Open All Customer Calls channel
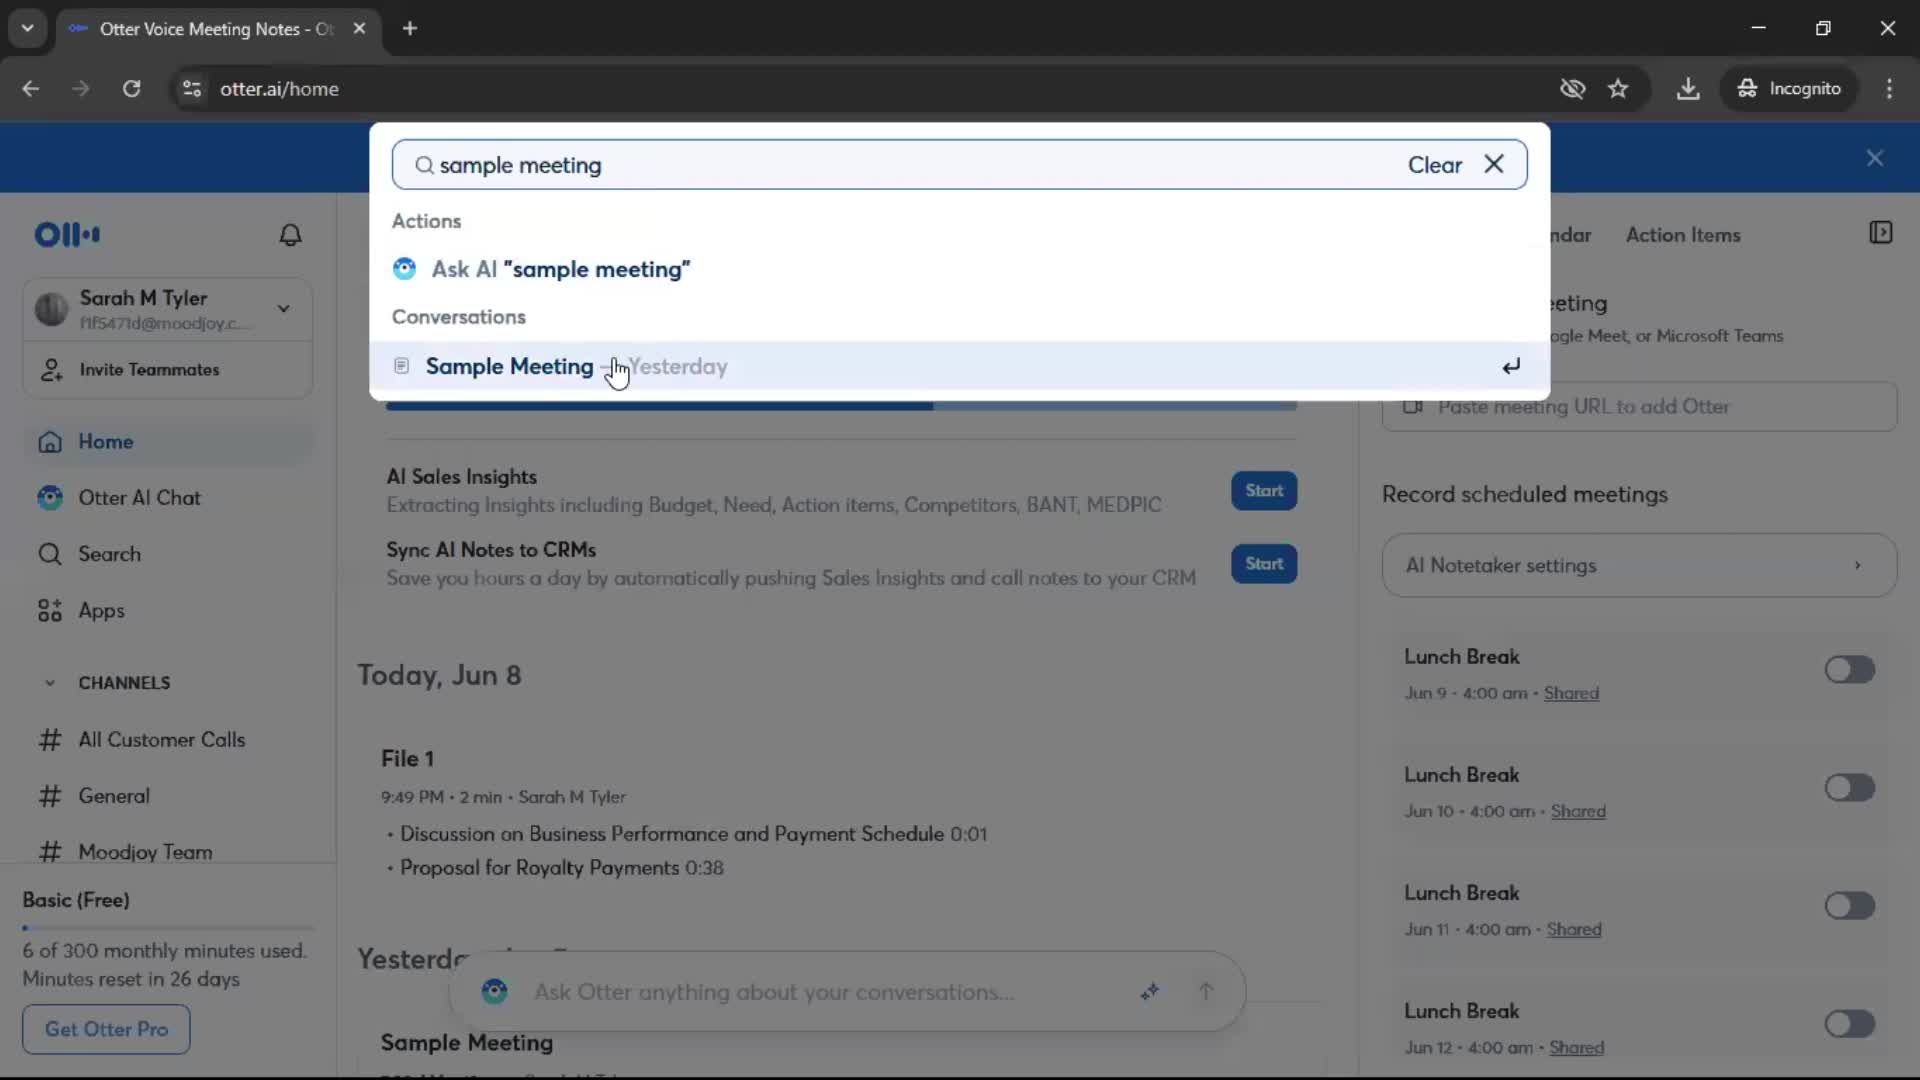The width and height of the screenshot is (1920, 1080). click(168, 740)
